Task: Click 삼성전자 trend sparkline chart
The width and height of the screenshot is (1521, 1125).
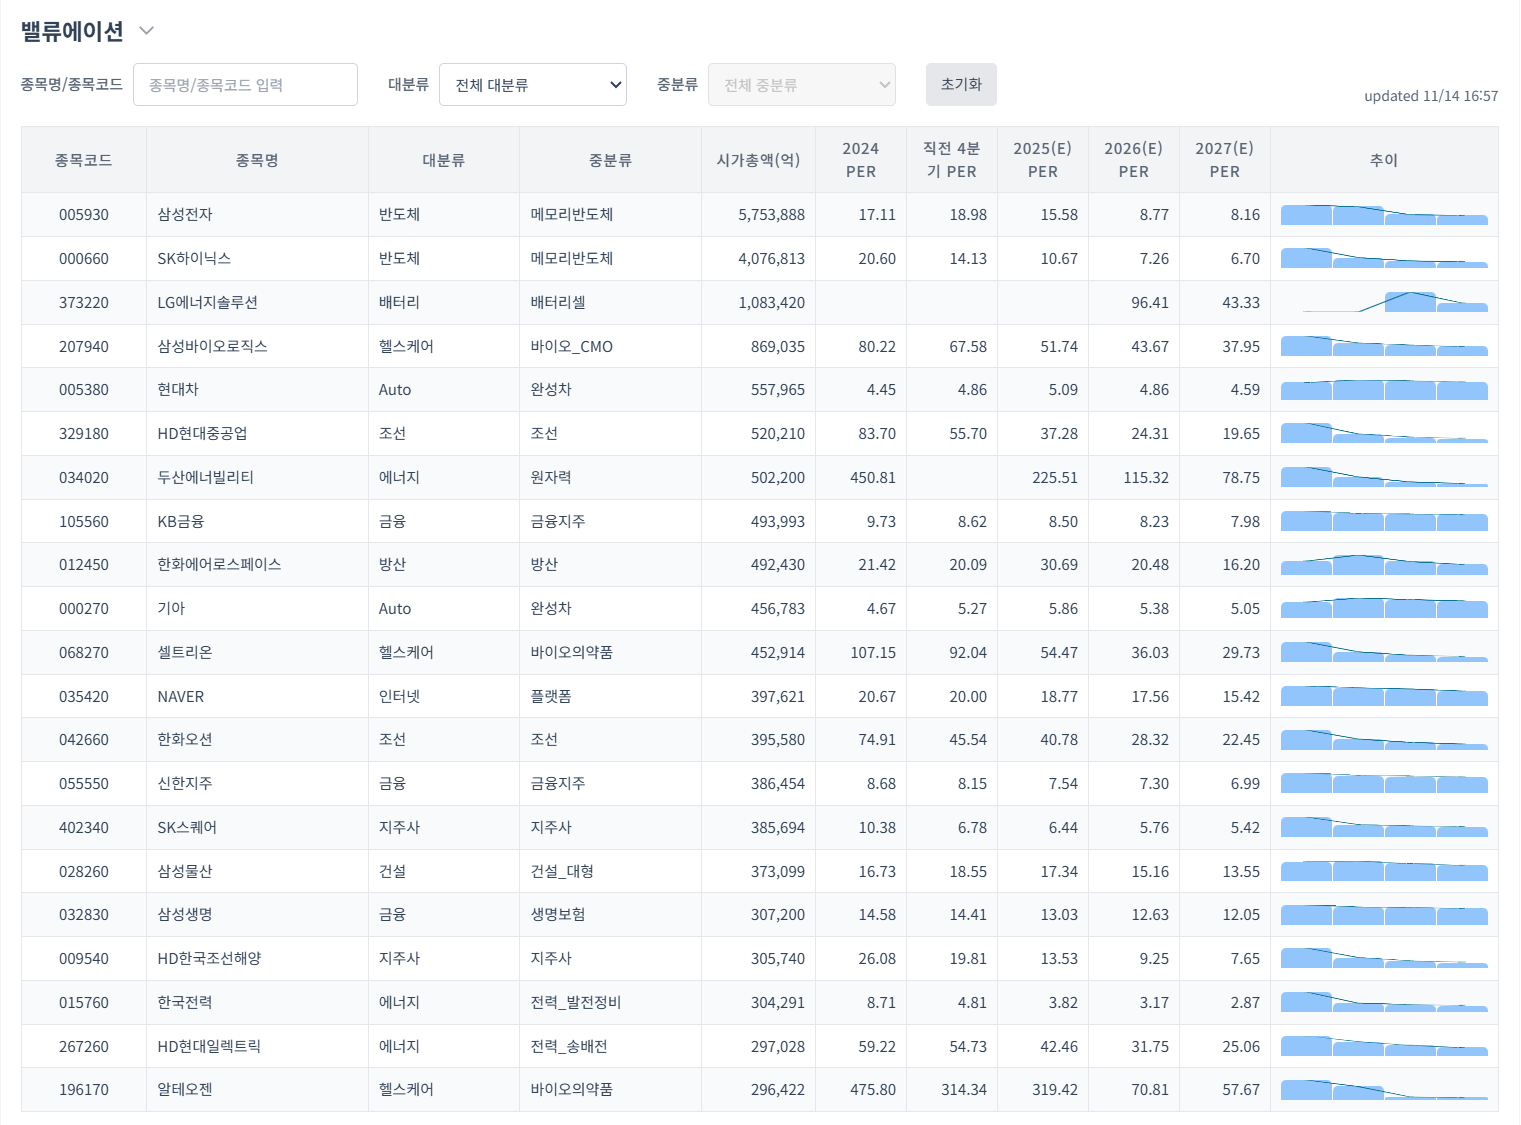Action: (1383, 215)
